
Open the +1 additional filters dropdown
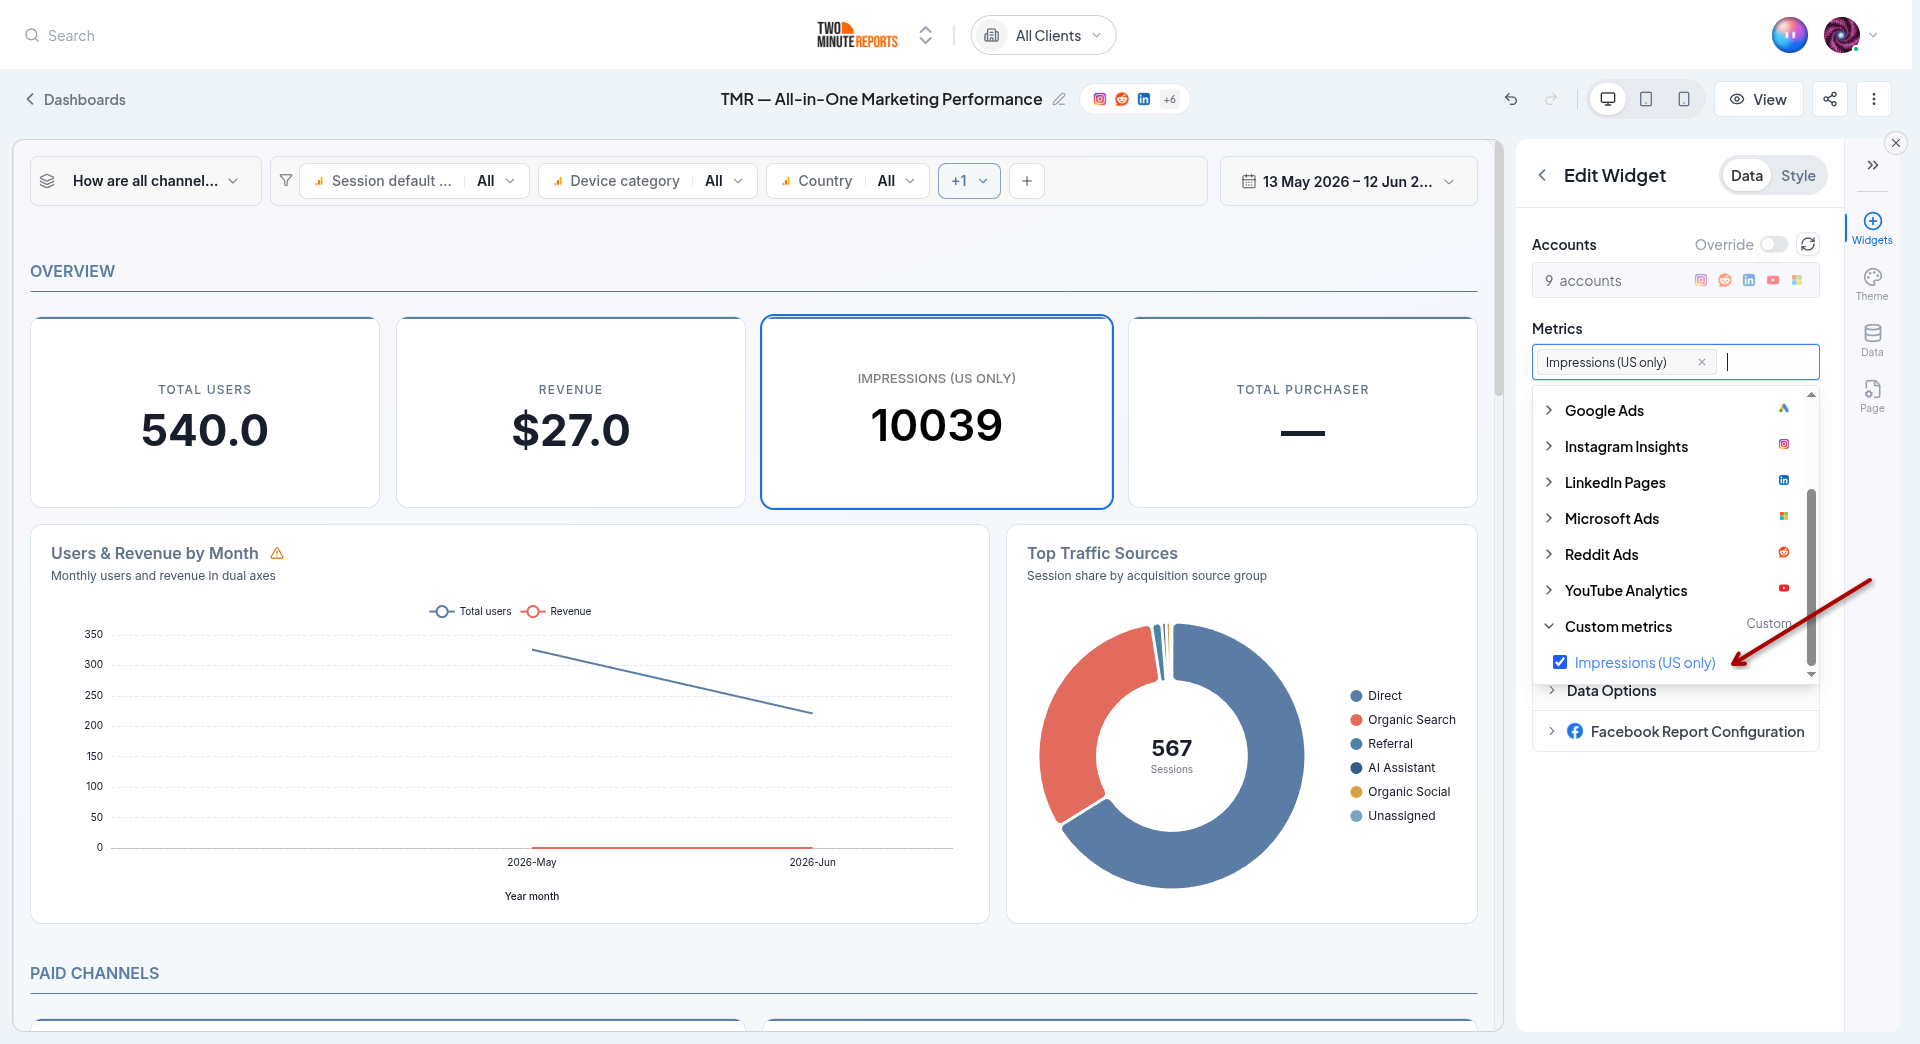point(969,181)
